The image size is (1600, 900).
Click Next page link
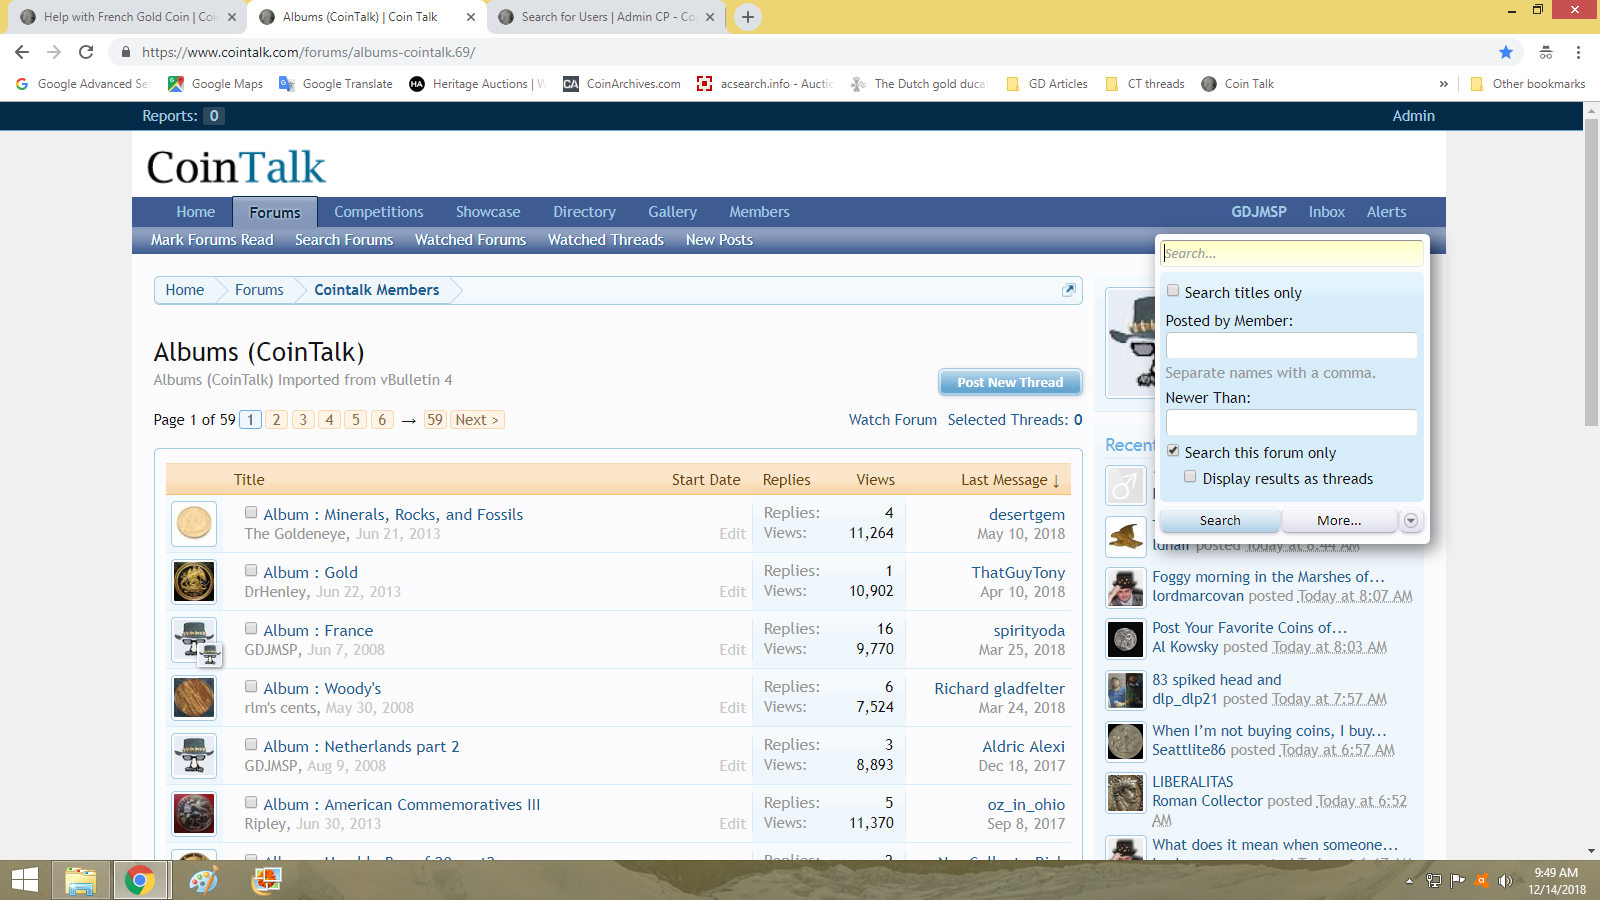click(x=477, y=420)
